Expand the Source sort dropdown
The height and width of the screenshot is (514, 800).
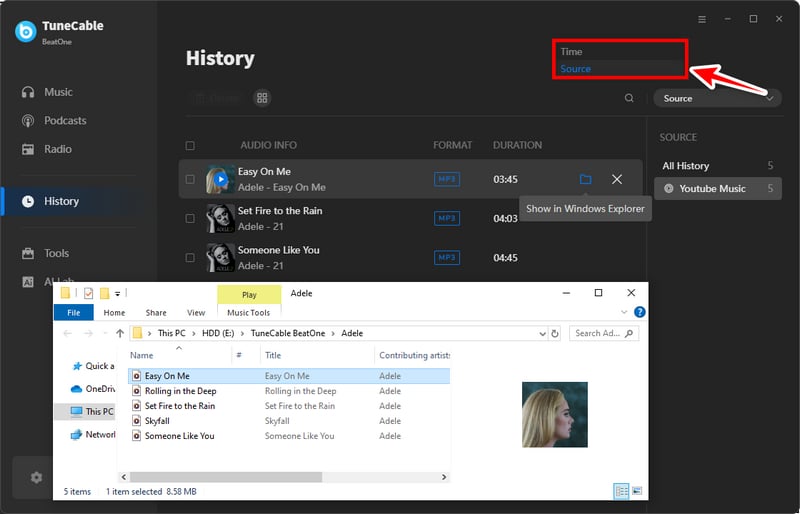[x=717, y=99]
